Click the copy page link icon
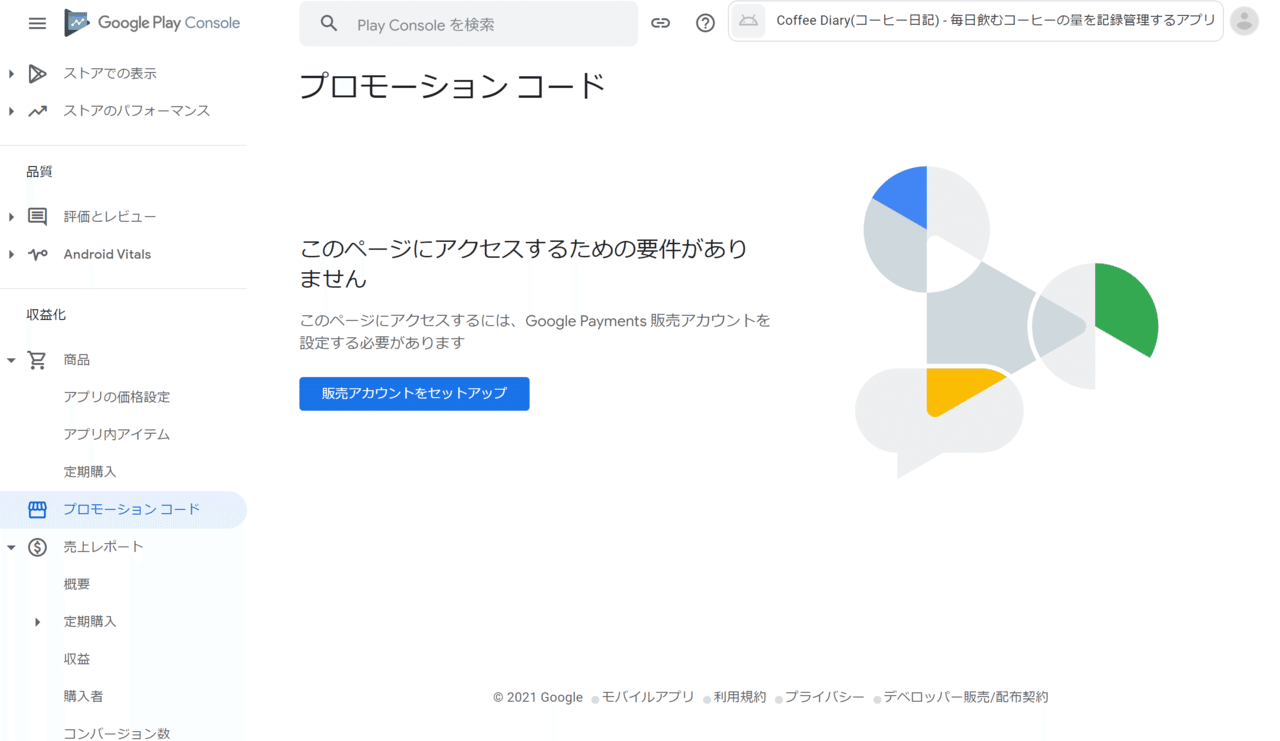 point(660,22)
